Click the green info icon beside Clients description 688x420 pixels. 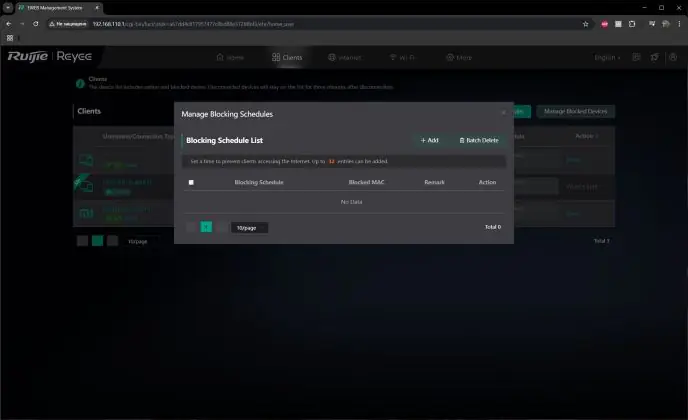click(80, 83)
